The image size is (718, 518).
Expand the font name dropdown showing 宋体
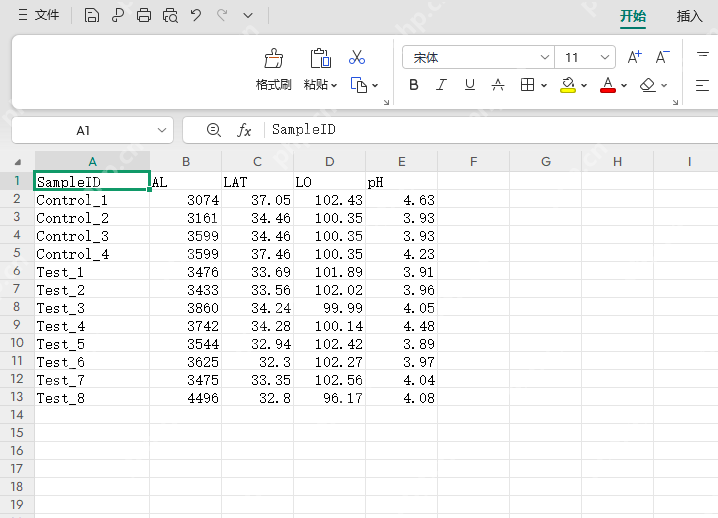pos(545,58)
